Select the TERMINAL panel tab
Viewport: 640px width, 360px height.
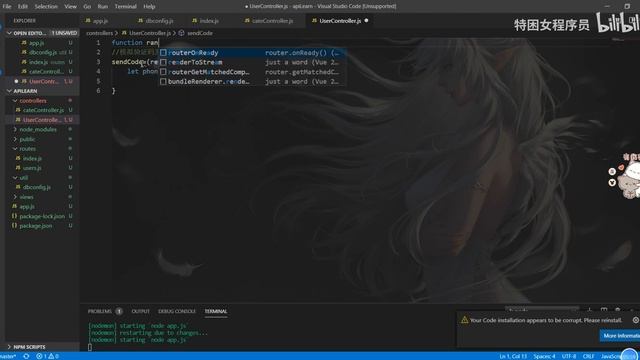(216, 311)
